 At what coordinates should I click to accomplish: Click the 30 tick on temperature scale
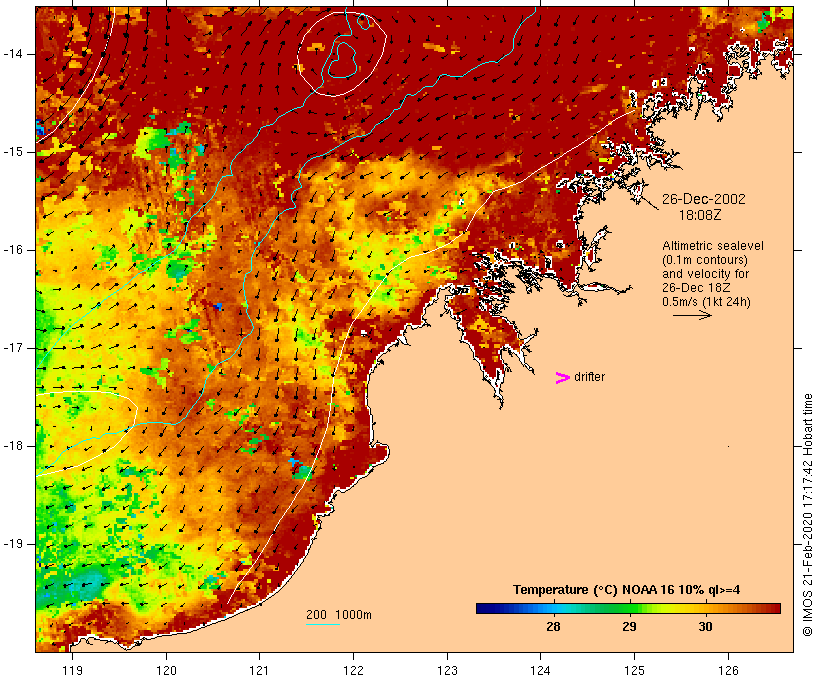(x=705, y=626)
